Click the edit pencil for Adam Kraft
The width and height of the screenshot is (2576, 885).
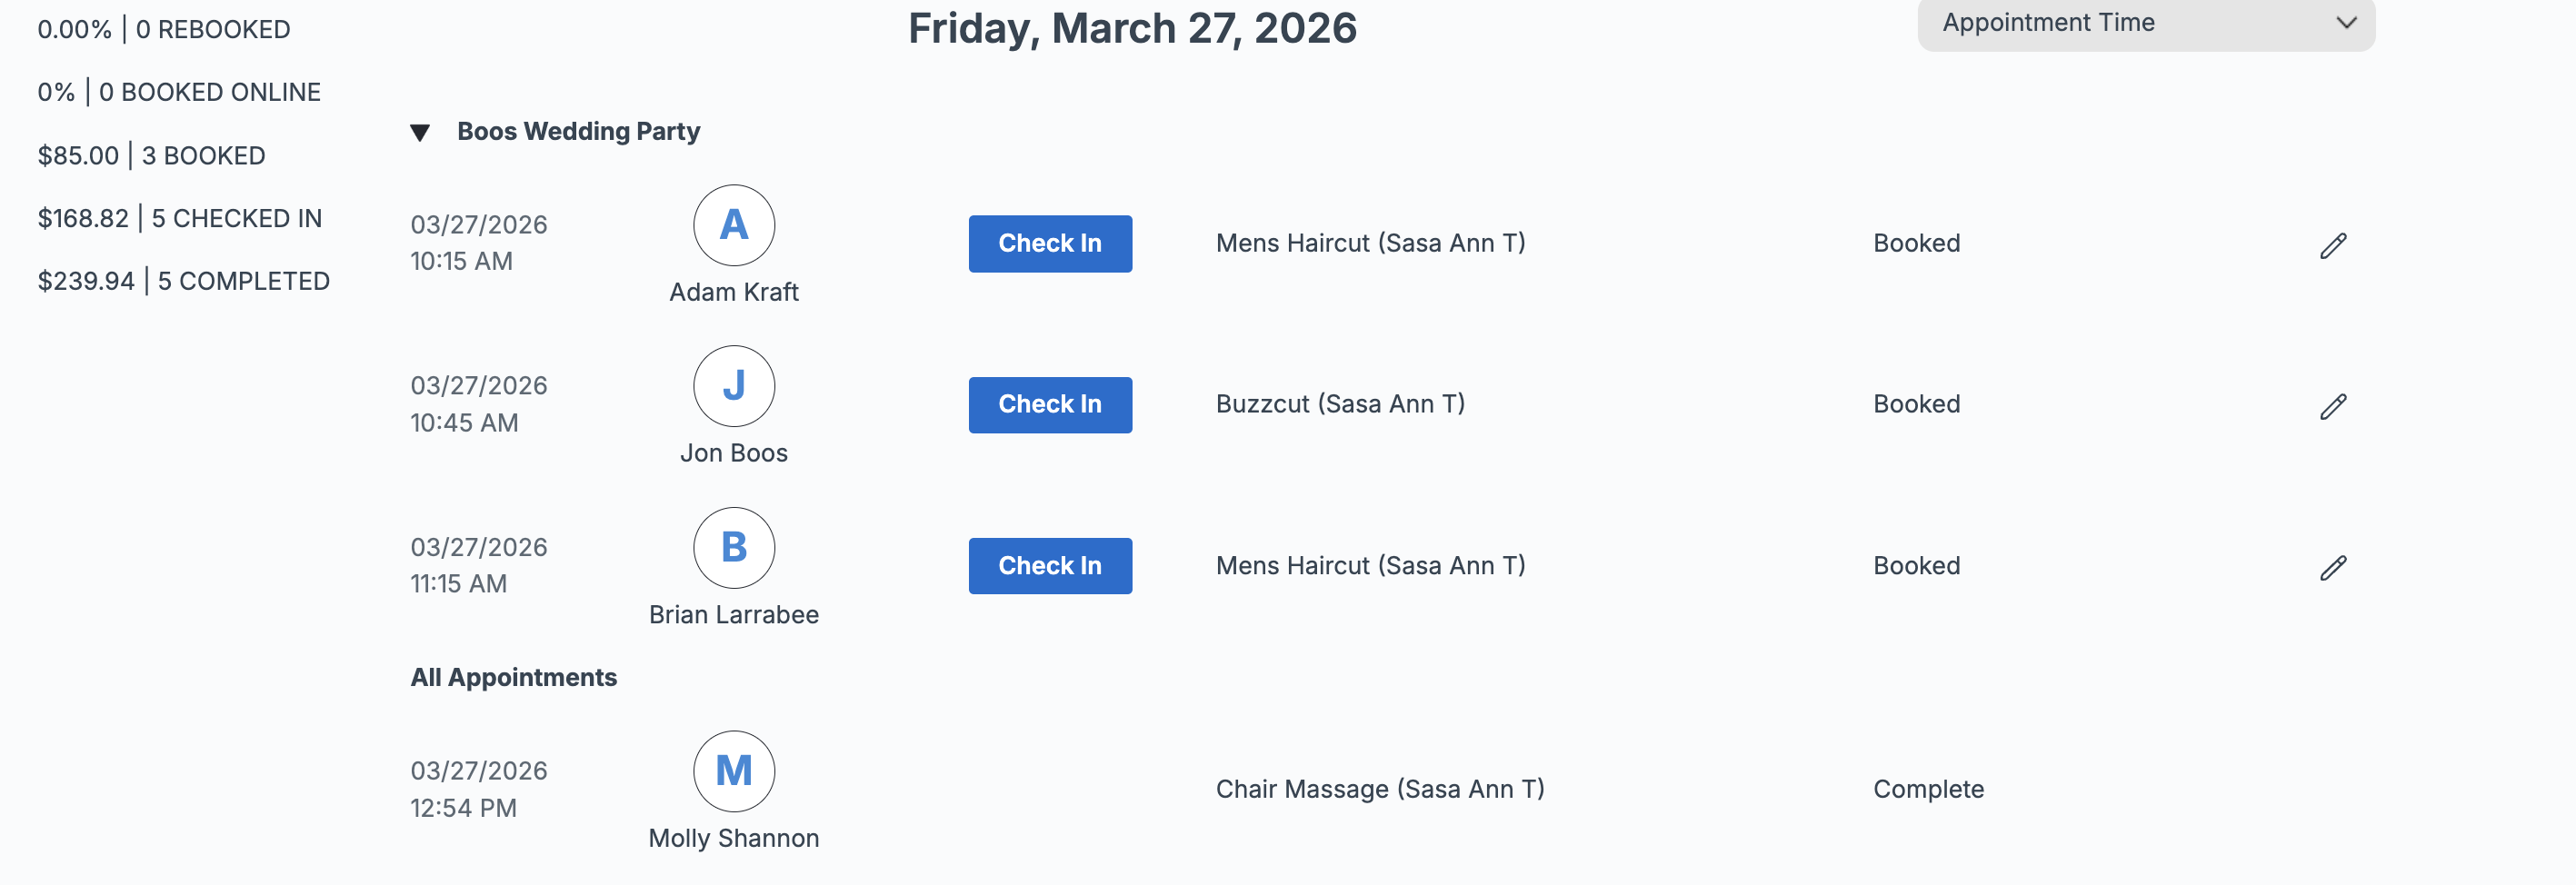(2333, 246)
